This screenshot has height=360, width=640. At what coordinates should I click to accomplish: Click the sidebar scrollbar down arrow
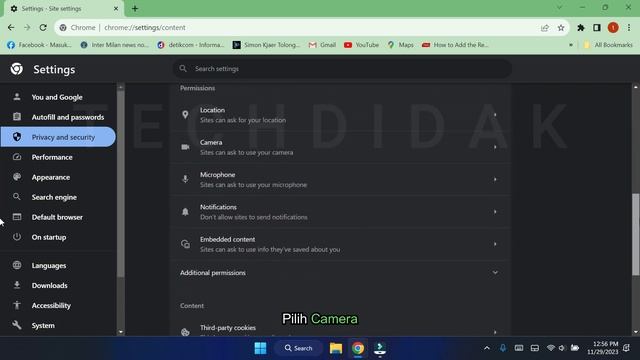(x=120, y=332)
